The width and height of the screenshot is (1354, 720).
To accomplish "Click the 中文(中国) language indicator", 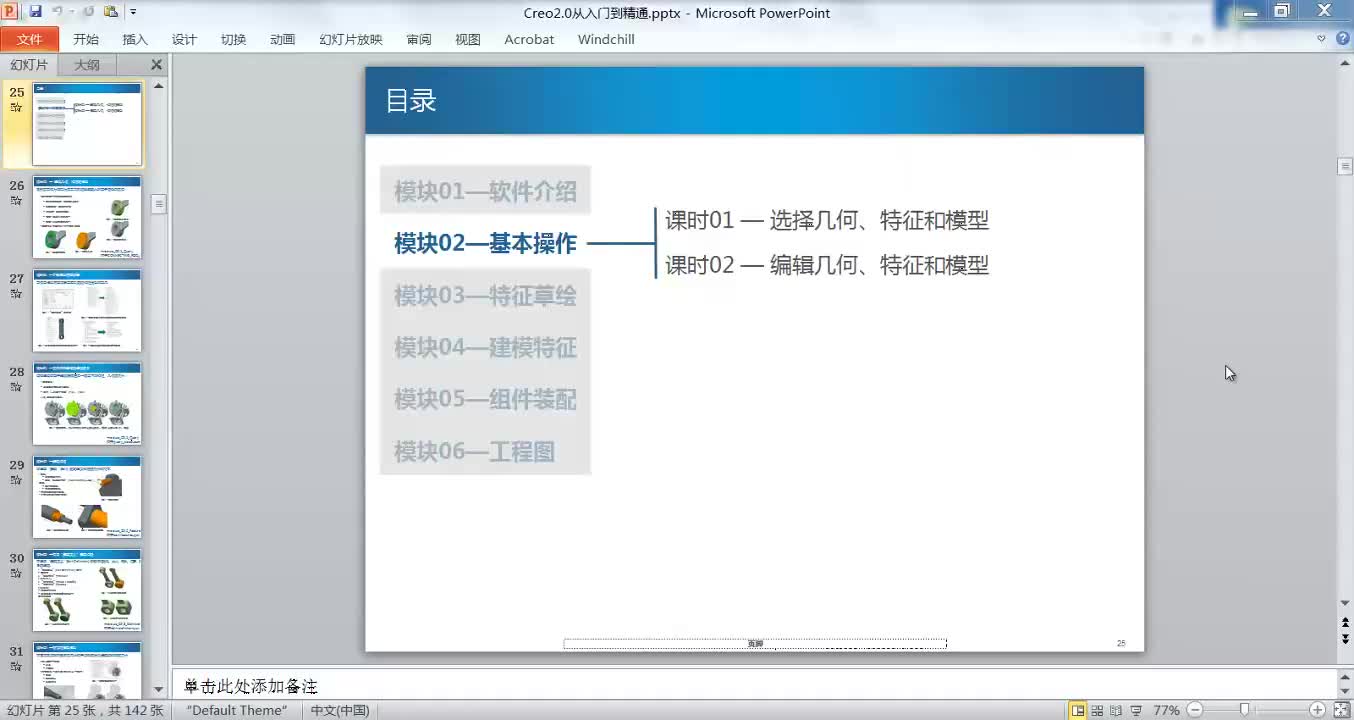I will pos(340,710).
